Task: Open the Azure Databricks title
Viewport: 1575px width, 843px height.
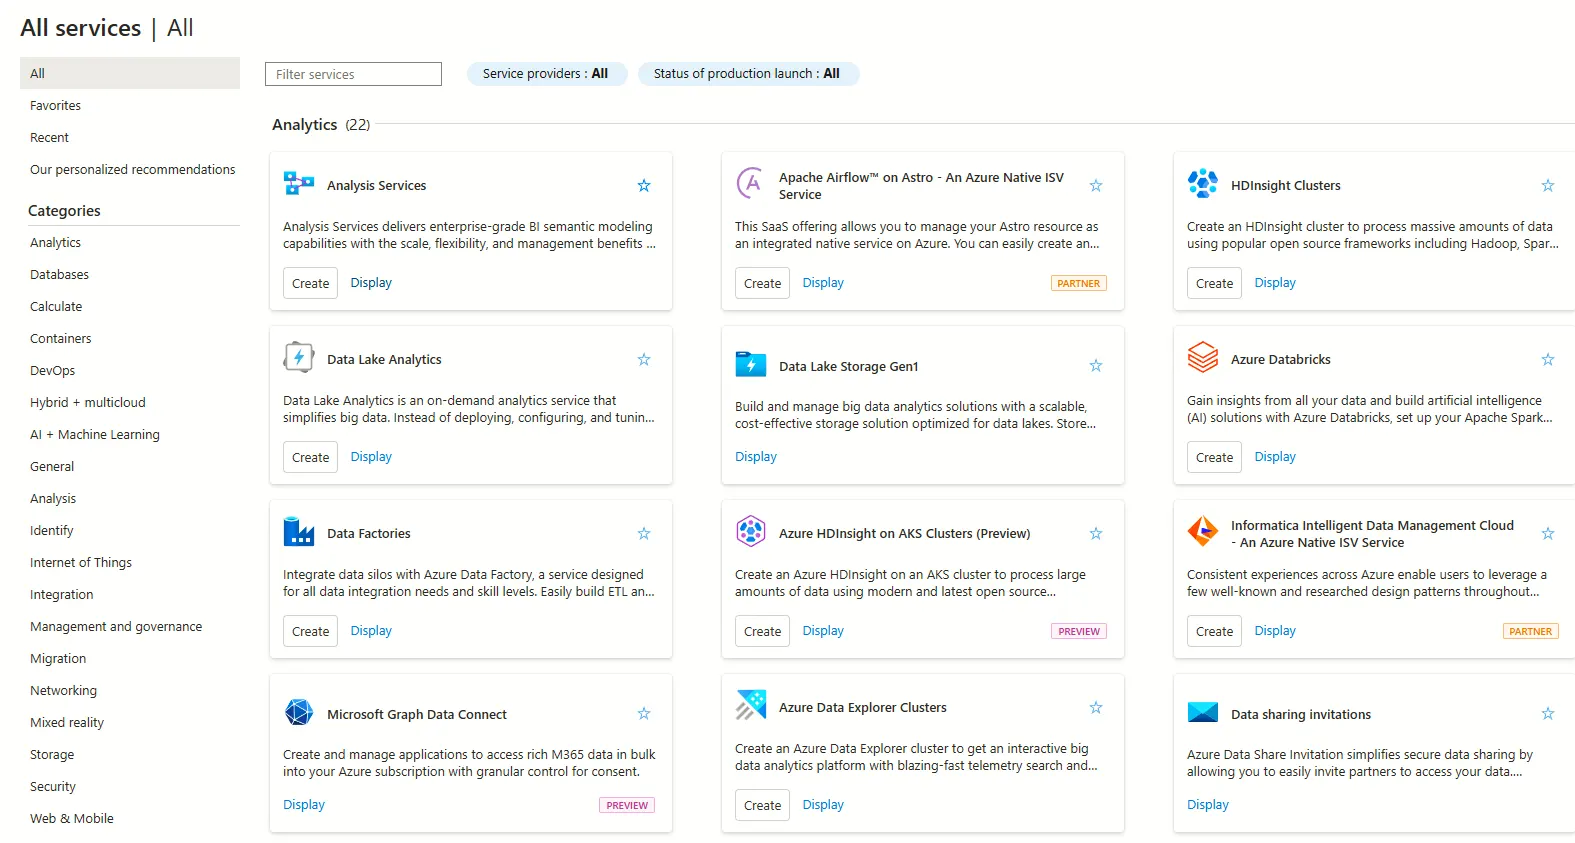Action: [1281, 359]
